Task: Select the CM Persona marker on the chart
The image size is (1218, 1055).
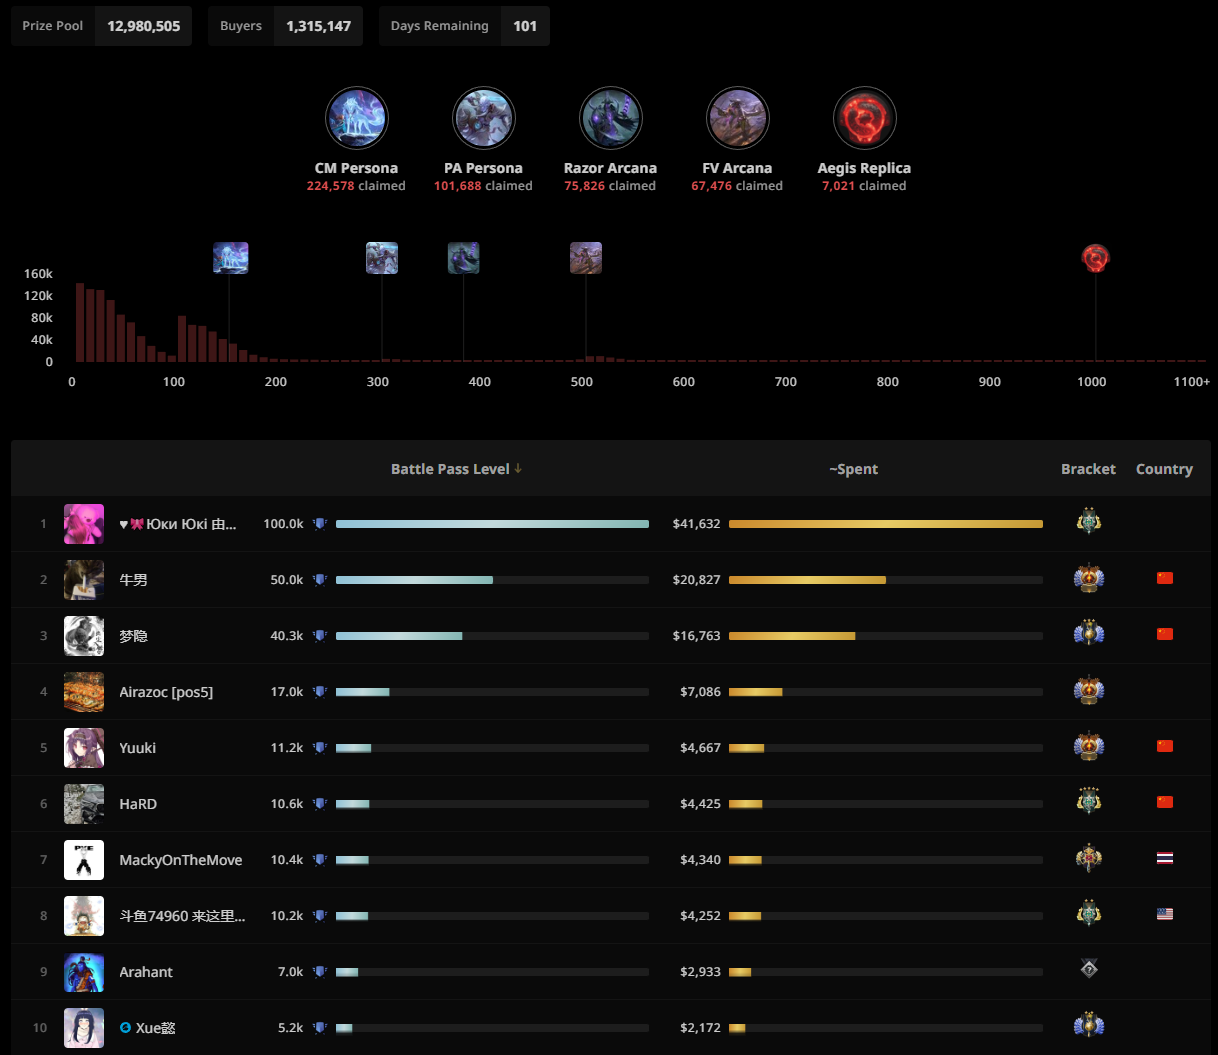Action: coord(230,258)
